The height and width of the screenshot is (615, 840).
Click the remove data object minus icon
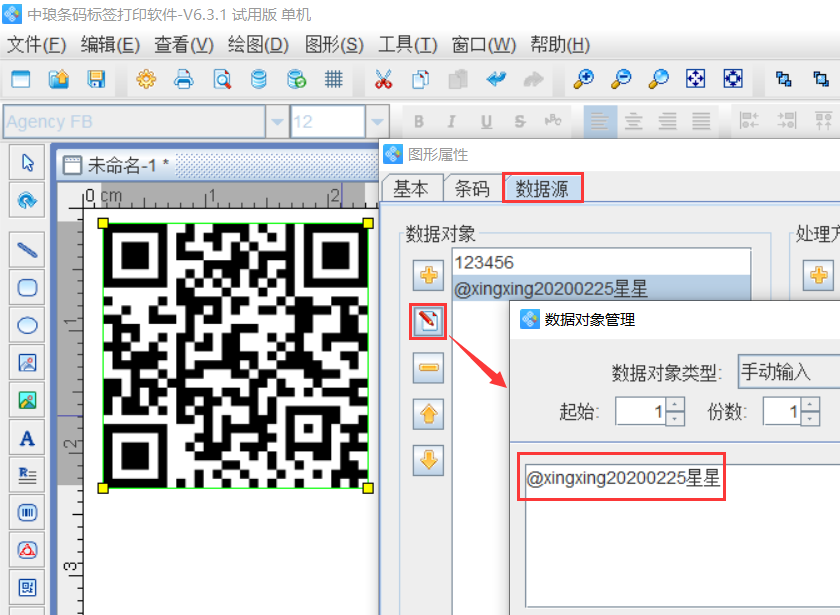[x=429, y=368]
